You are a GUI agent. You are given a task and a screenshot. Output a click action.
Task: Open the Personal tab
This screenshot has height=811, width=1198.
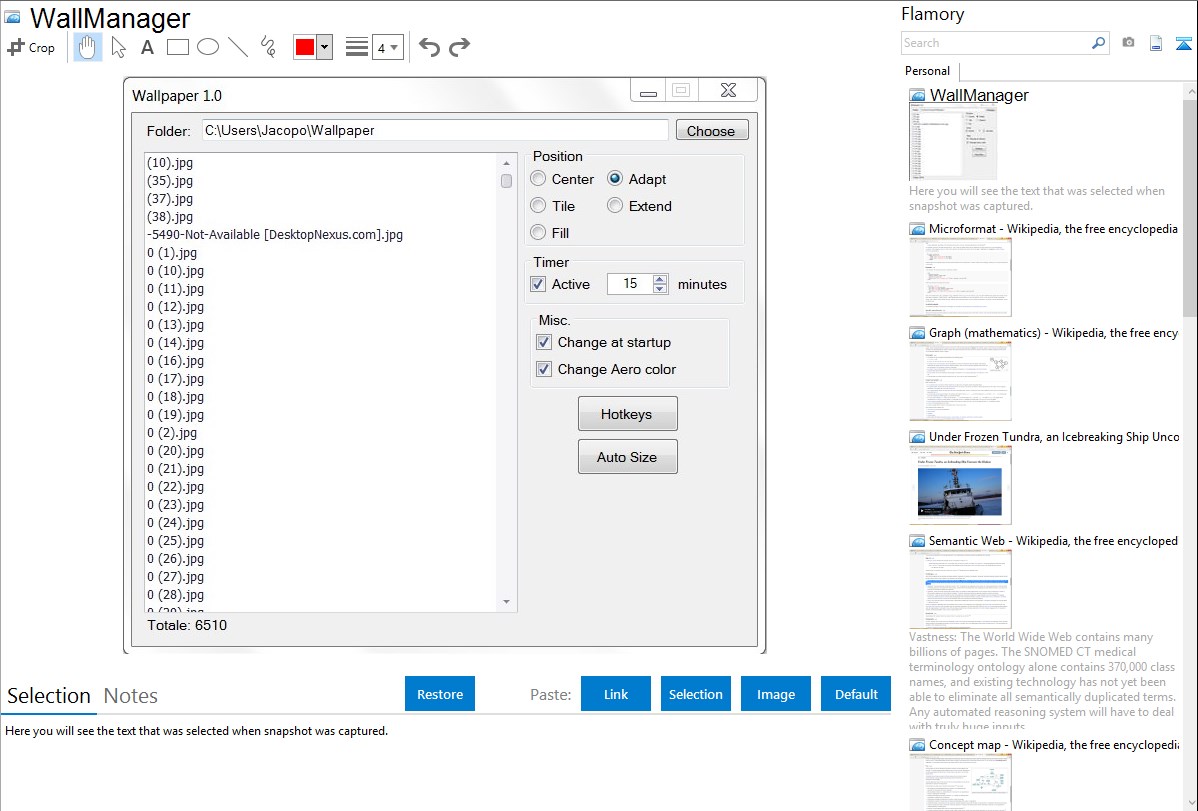click(927, 71)
